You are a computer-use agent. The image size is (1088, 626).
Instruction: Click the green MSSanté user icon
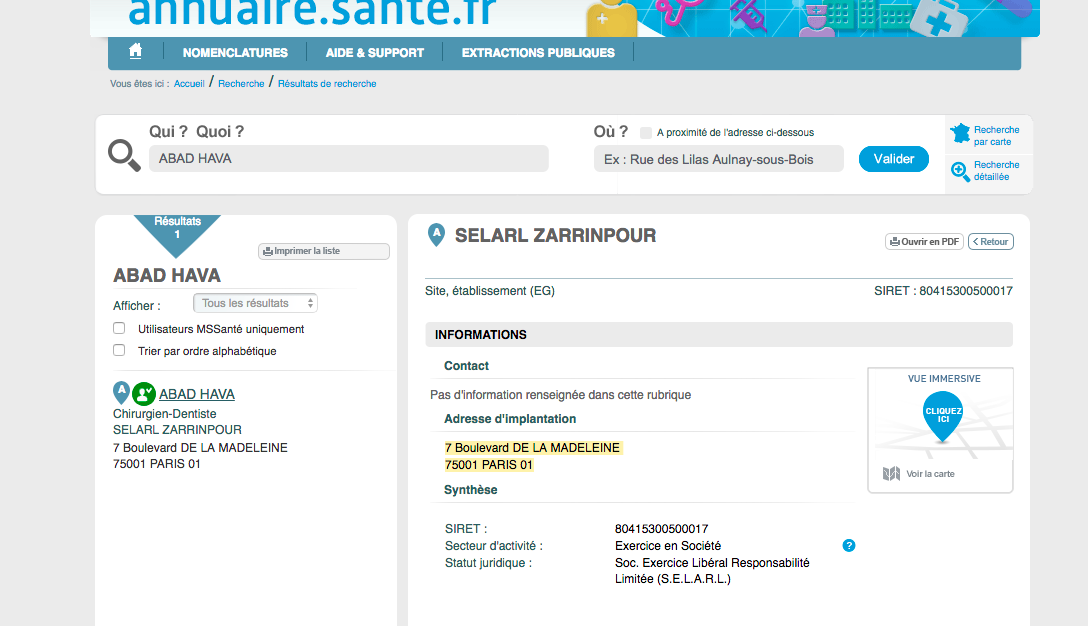coord(144,394)
